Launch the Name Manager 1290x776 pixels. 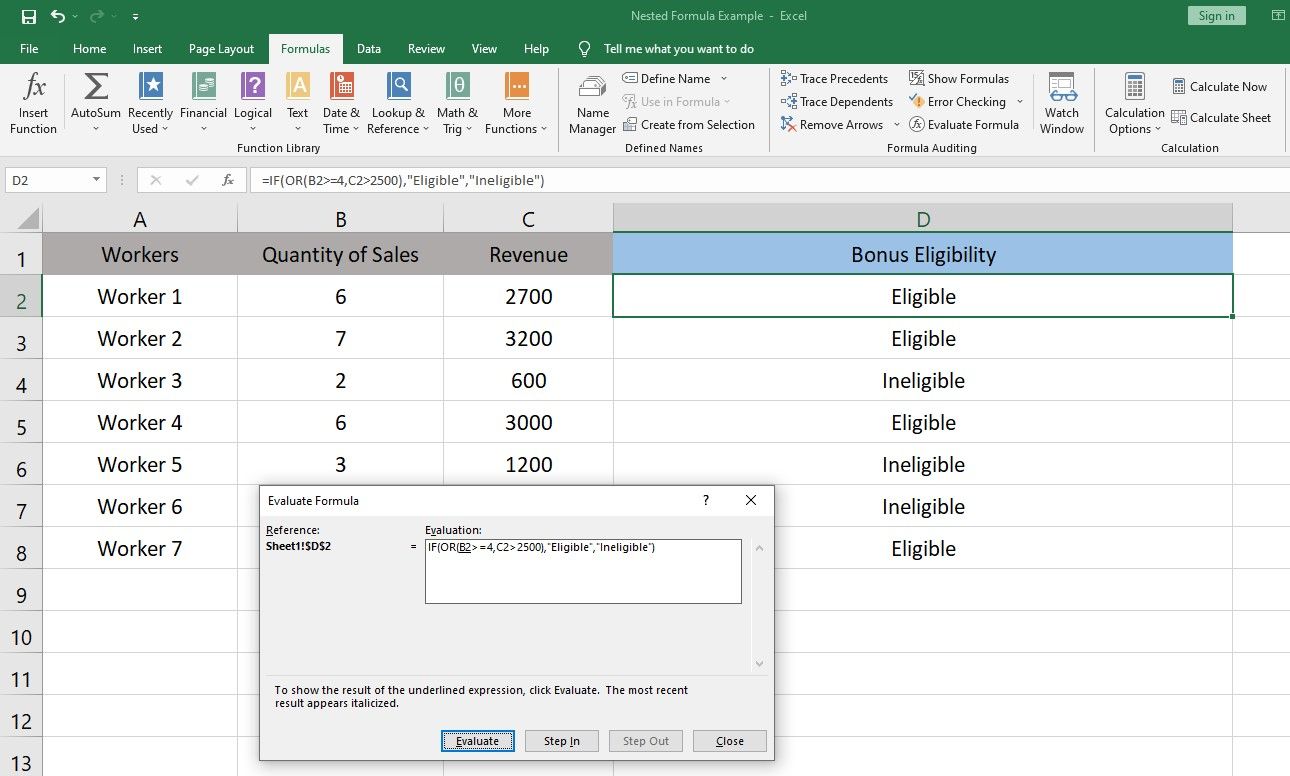[591, 101]
